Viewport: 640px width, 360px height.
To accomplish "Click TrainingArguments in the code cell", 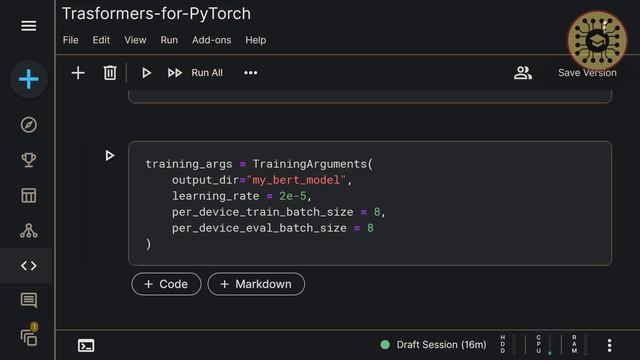I will (310, 164).
